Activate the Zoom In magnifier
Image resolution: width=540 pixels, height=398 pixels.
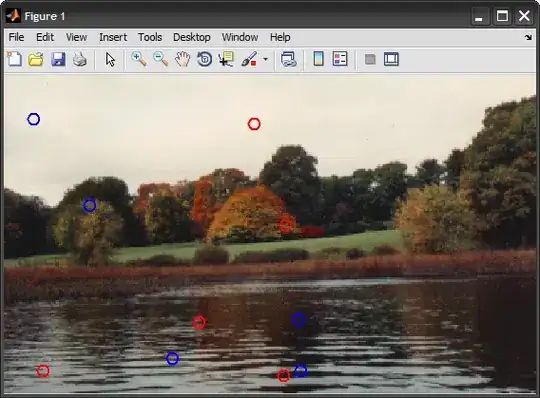(x=139, y=59)
